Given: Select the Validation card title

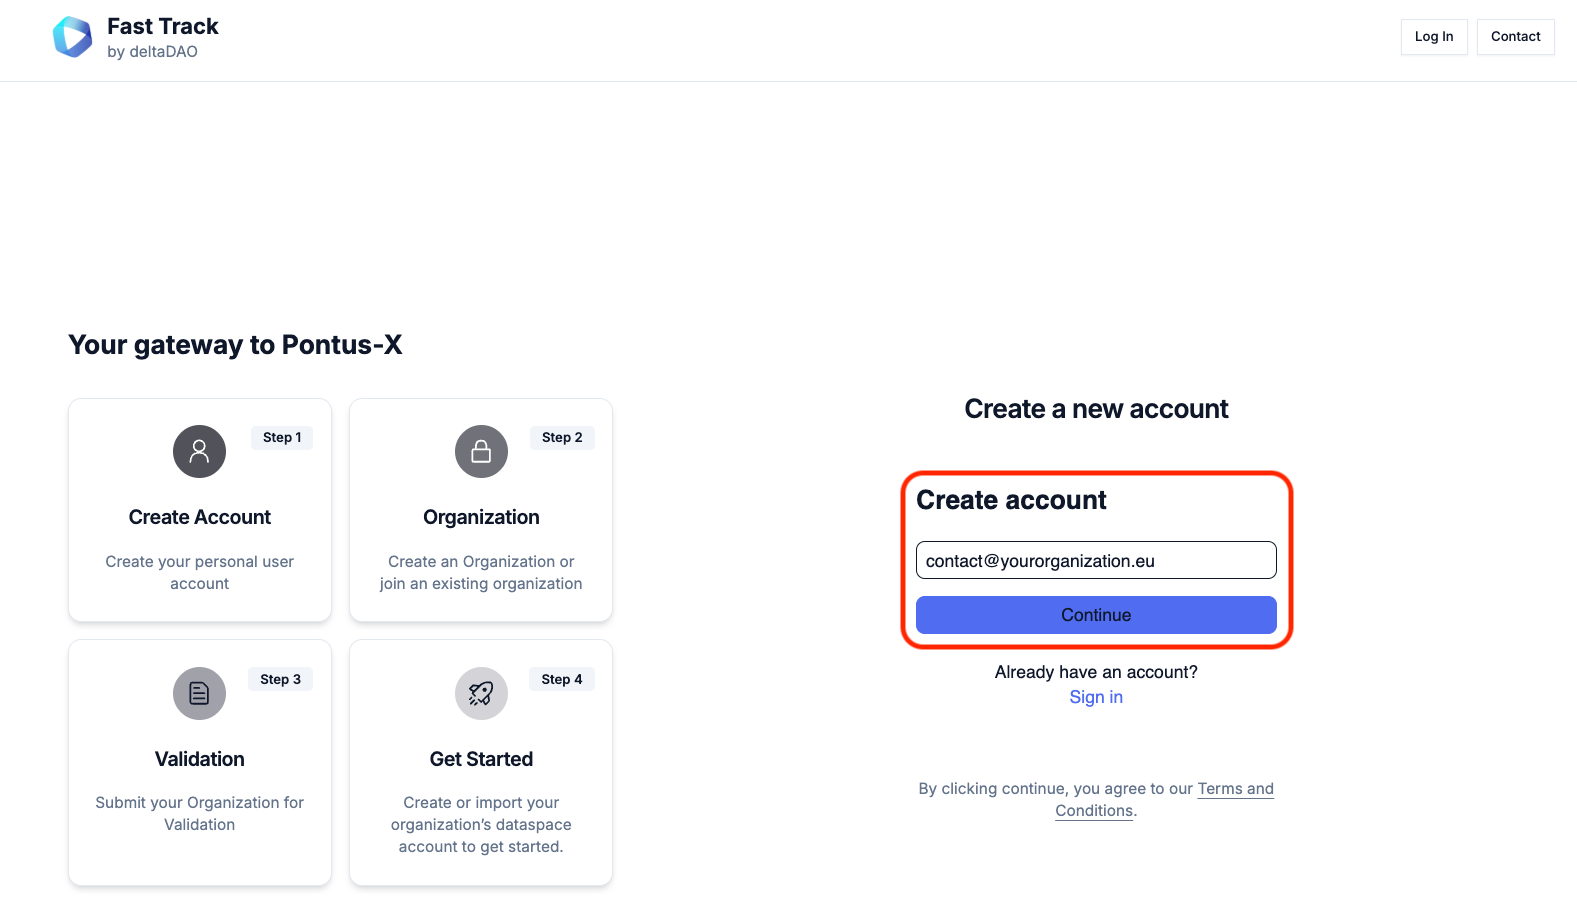Looking at the screenshot, I should [200, 759].
